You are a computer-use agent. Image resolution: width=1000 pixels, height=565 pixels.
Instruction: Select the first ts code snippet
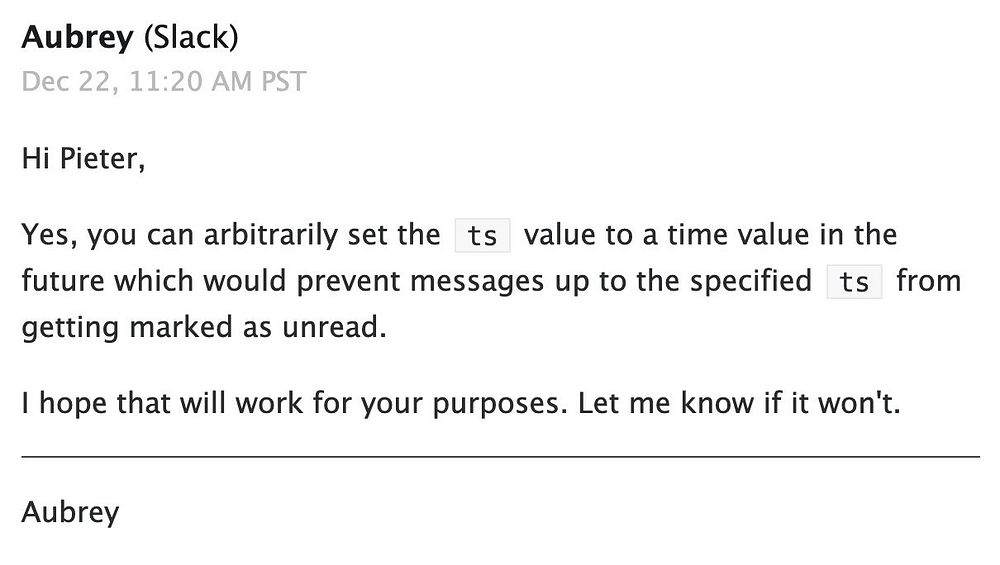(x=482, y=235)
